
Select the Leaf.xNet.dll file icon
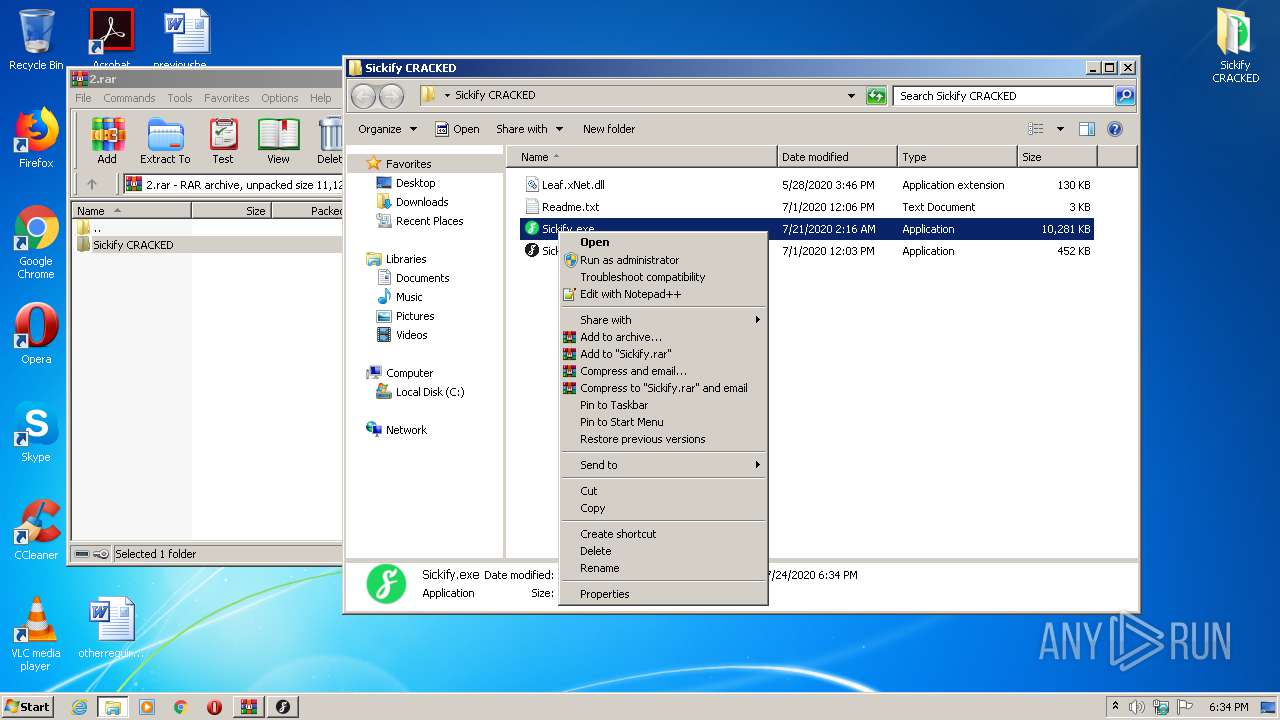point(532,185)
